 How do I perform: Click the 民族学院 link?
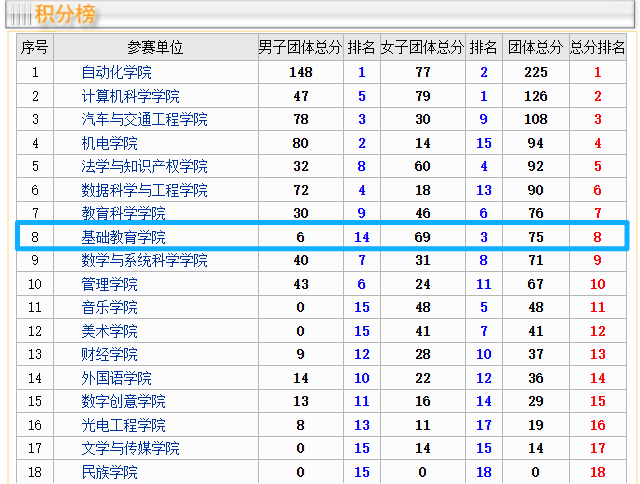coord(109,472)
